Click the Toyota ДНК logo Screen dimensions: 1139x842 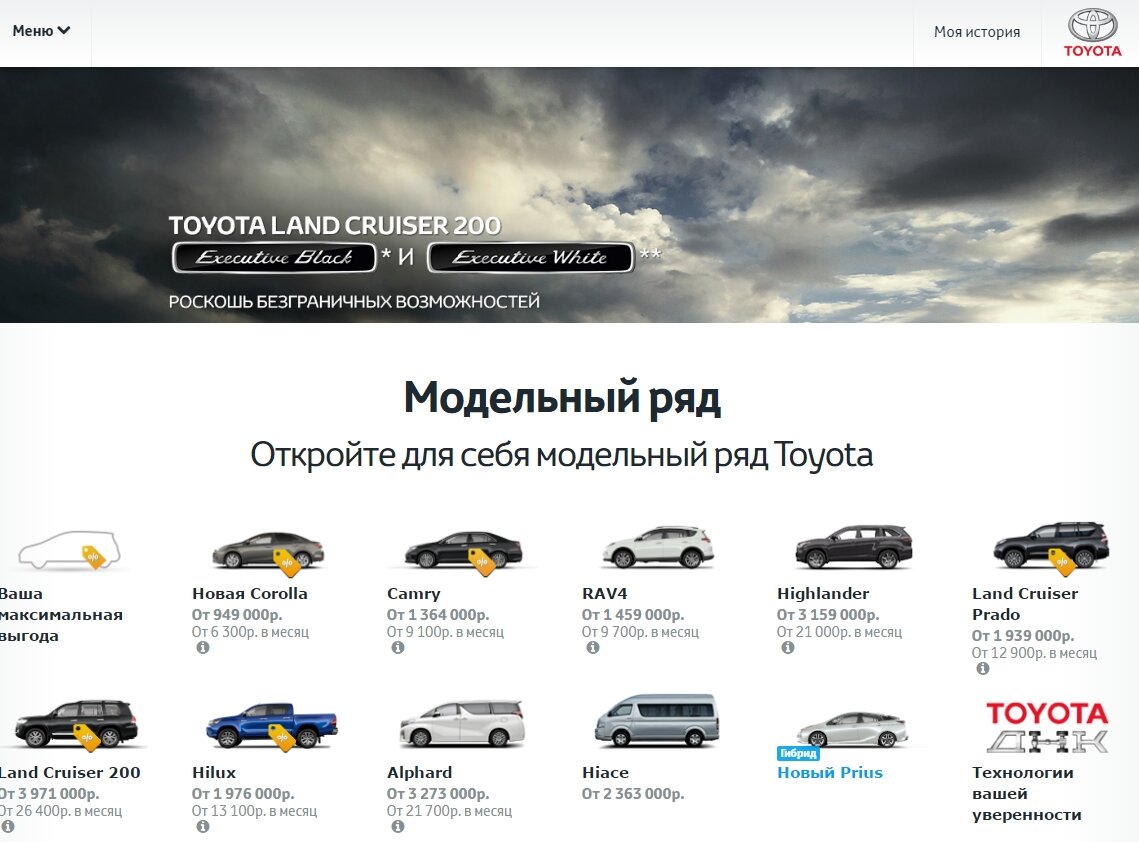point(1047,726)
